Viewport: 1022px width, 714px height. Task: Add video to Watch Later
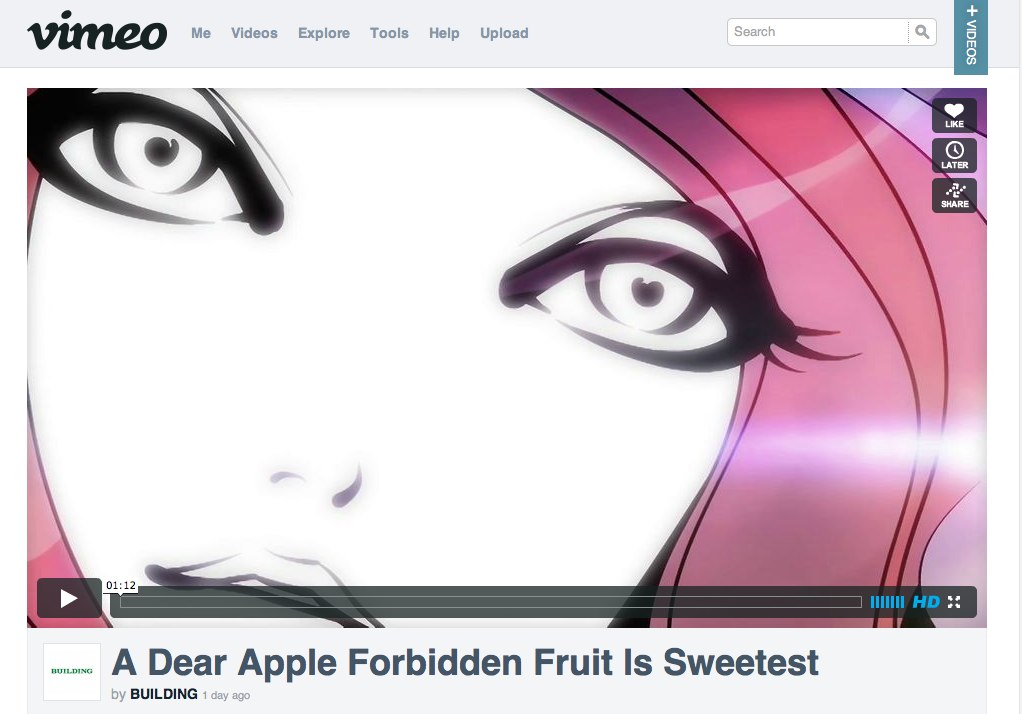(954, 155)
